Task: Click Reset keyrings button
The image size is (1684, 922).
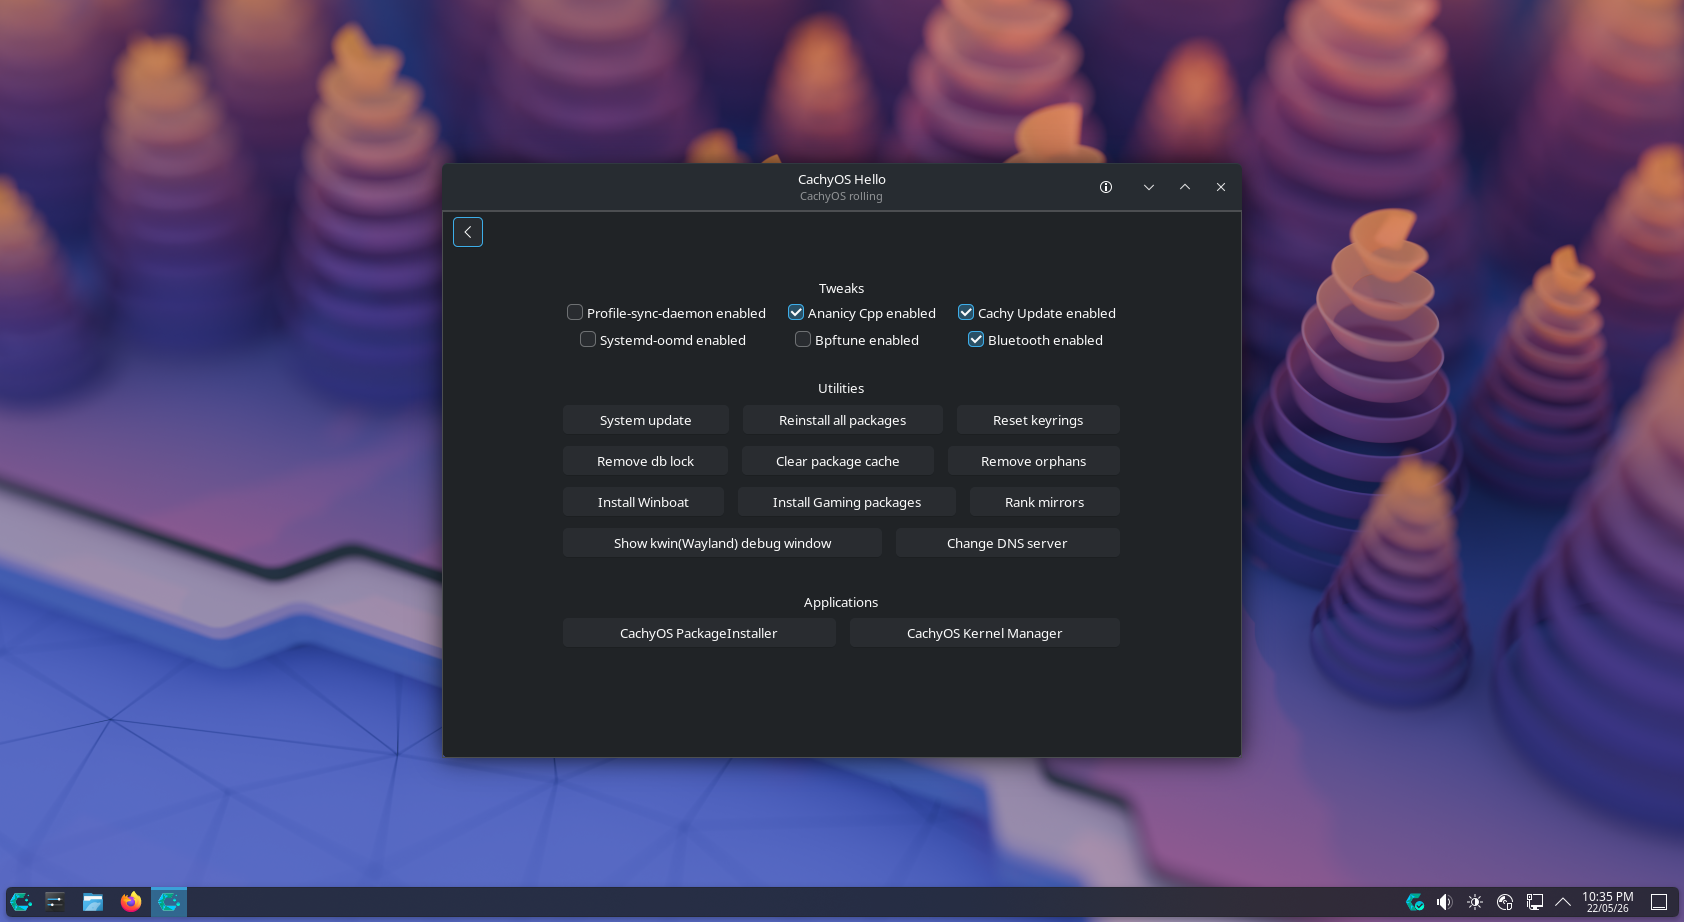Action: click(1038, 420)
